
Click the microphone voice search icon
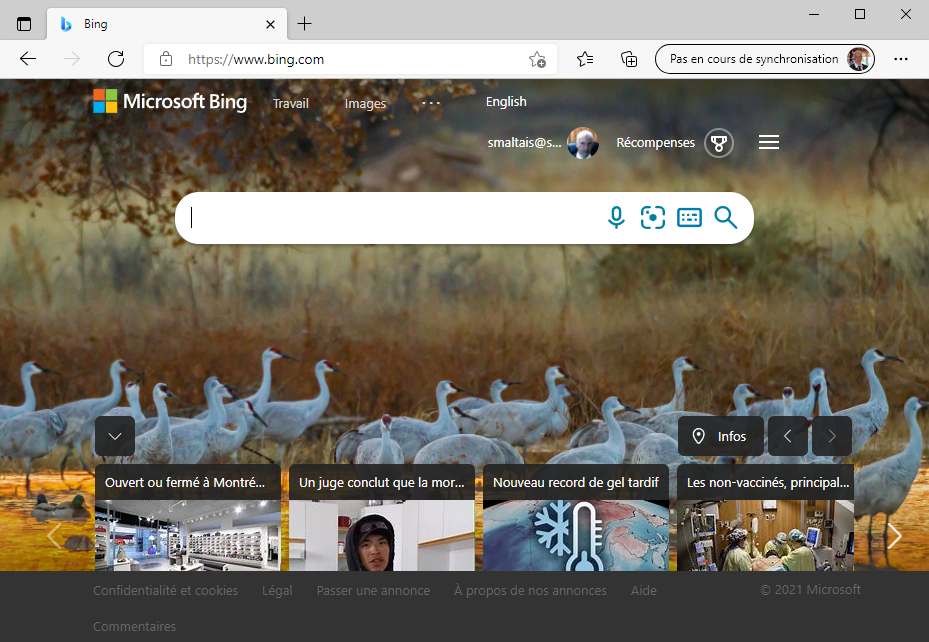click(x=616, y=217)
